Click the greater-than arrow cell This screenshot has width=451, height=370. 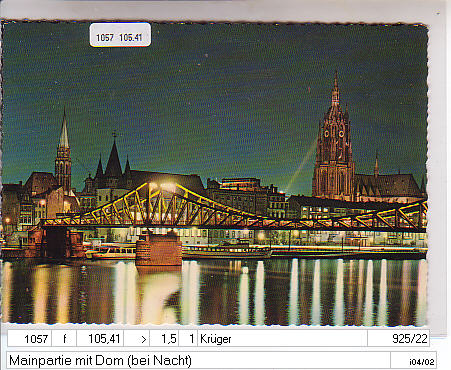click(137, 339)
